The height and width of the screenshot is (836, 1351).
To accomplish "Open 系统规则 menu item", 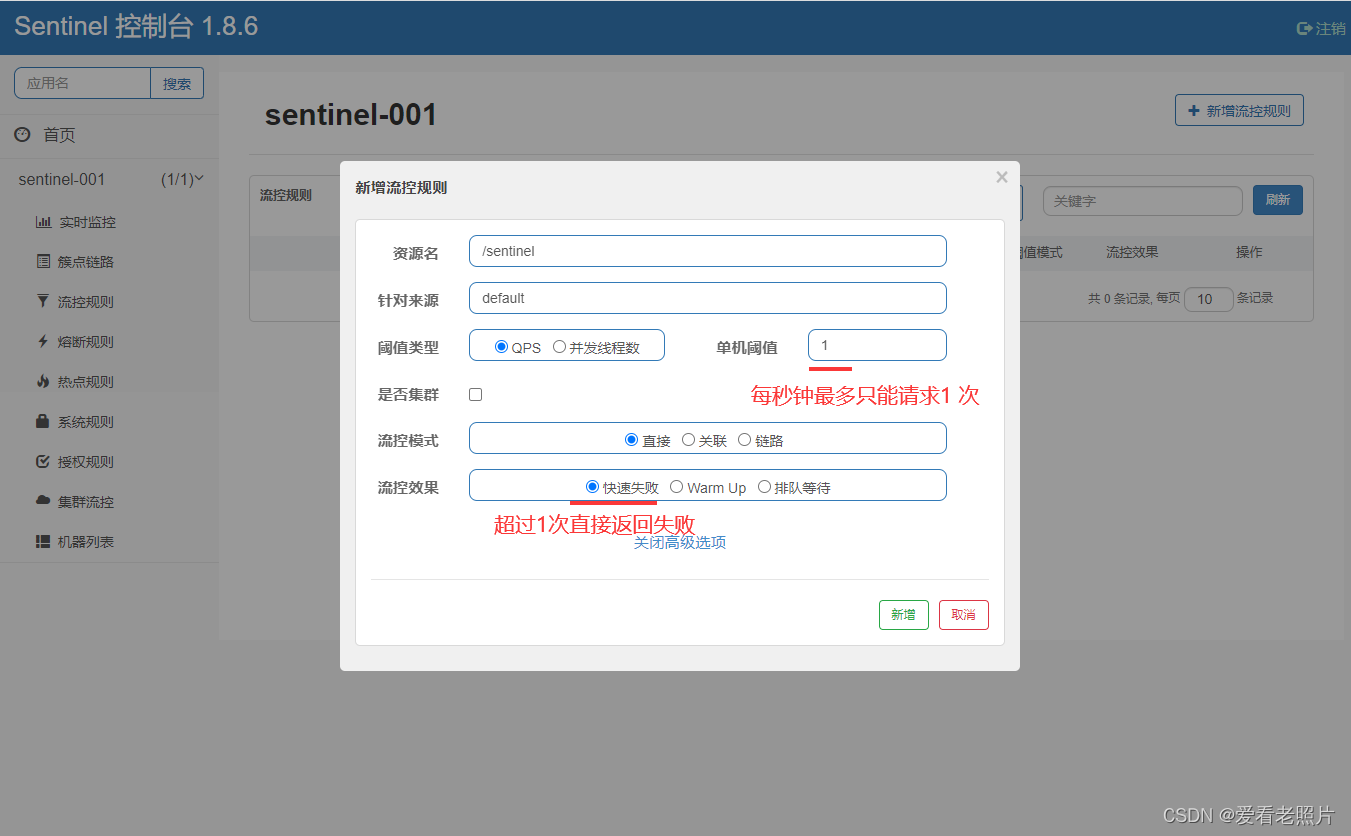I will point(86,422).
